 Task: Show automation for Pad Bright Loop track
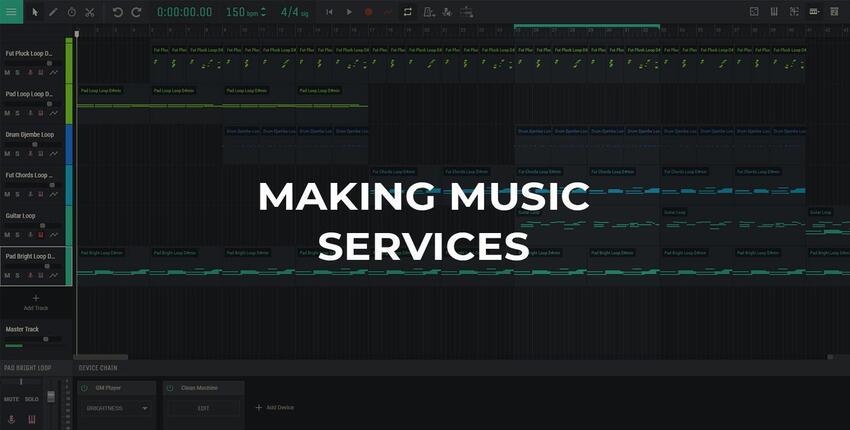pyautogui.click(x=54, y=275)
